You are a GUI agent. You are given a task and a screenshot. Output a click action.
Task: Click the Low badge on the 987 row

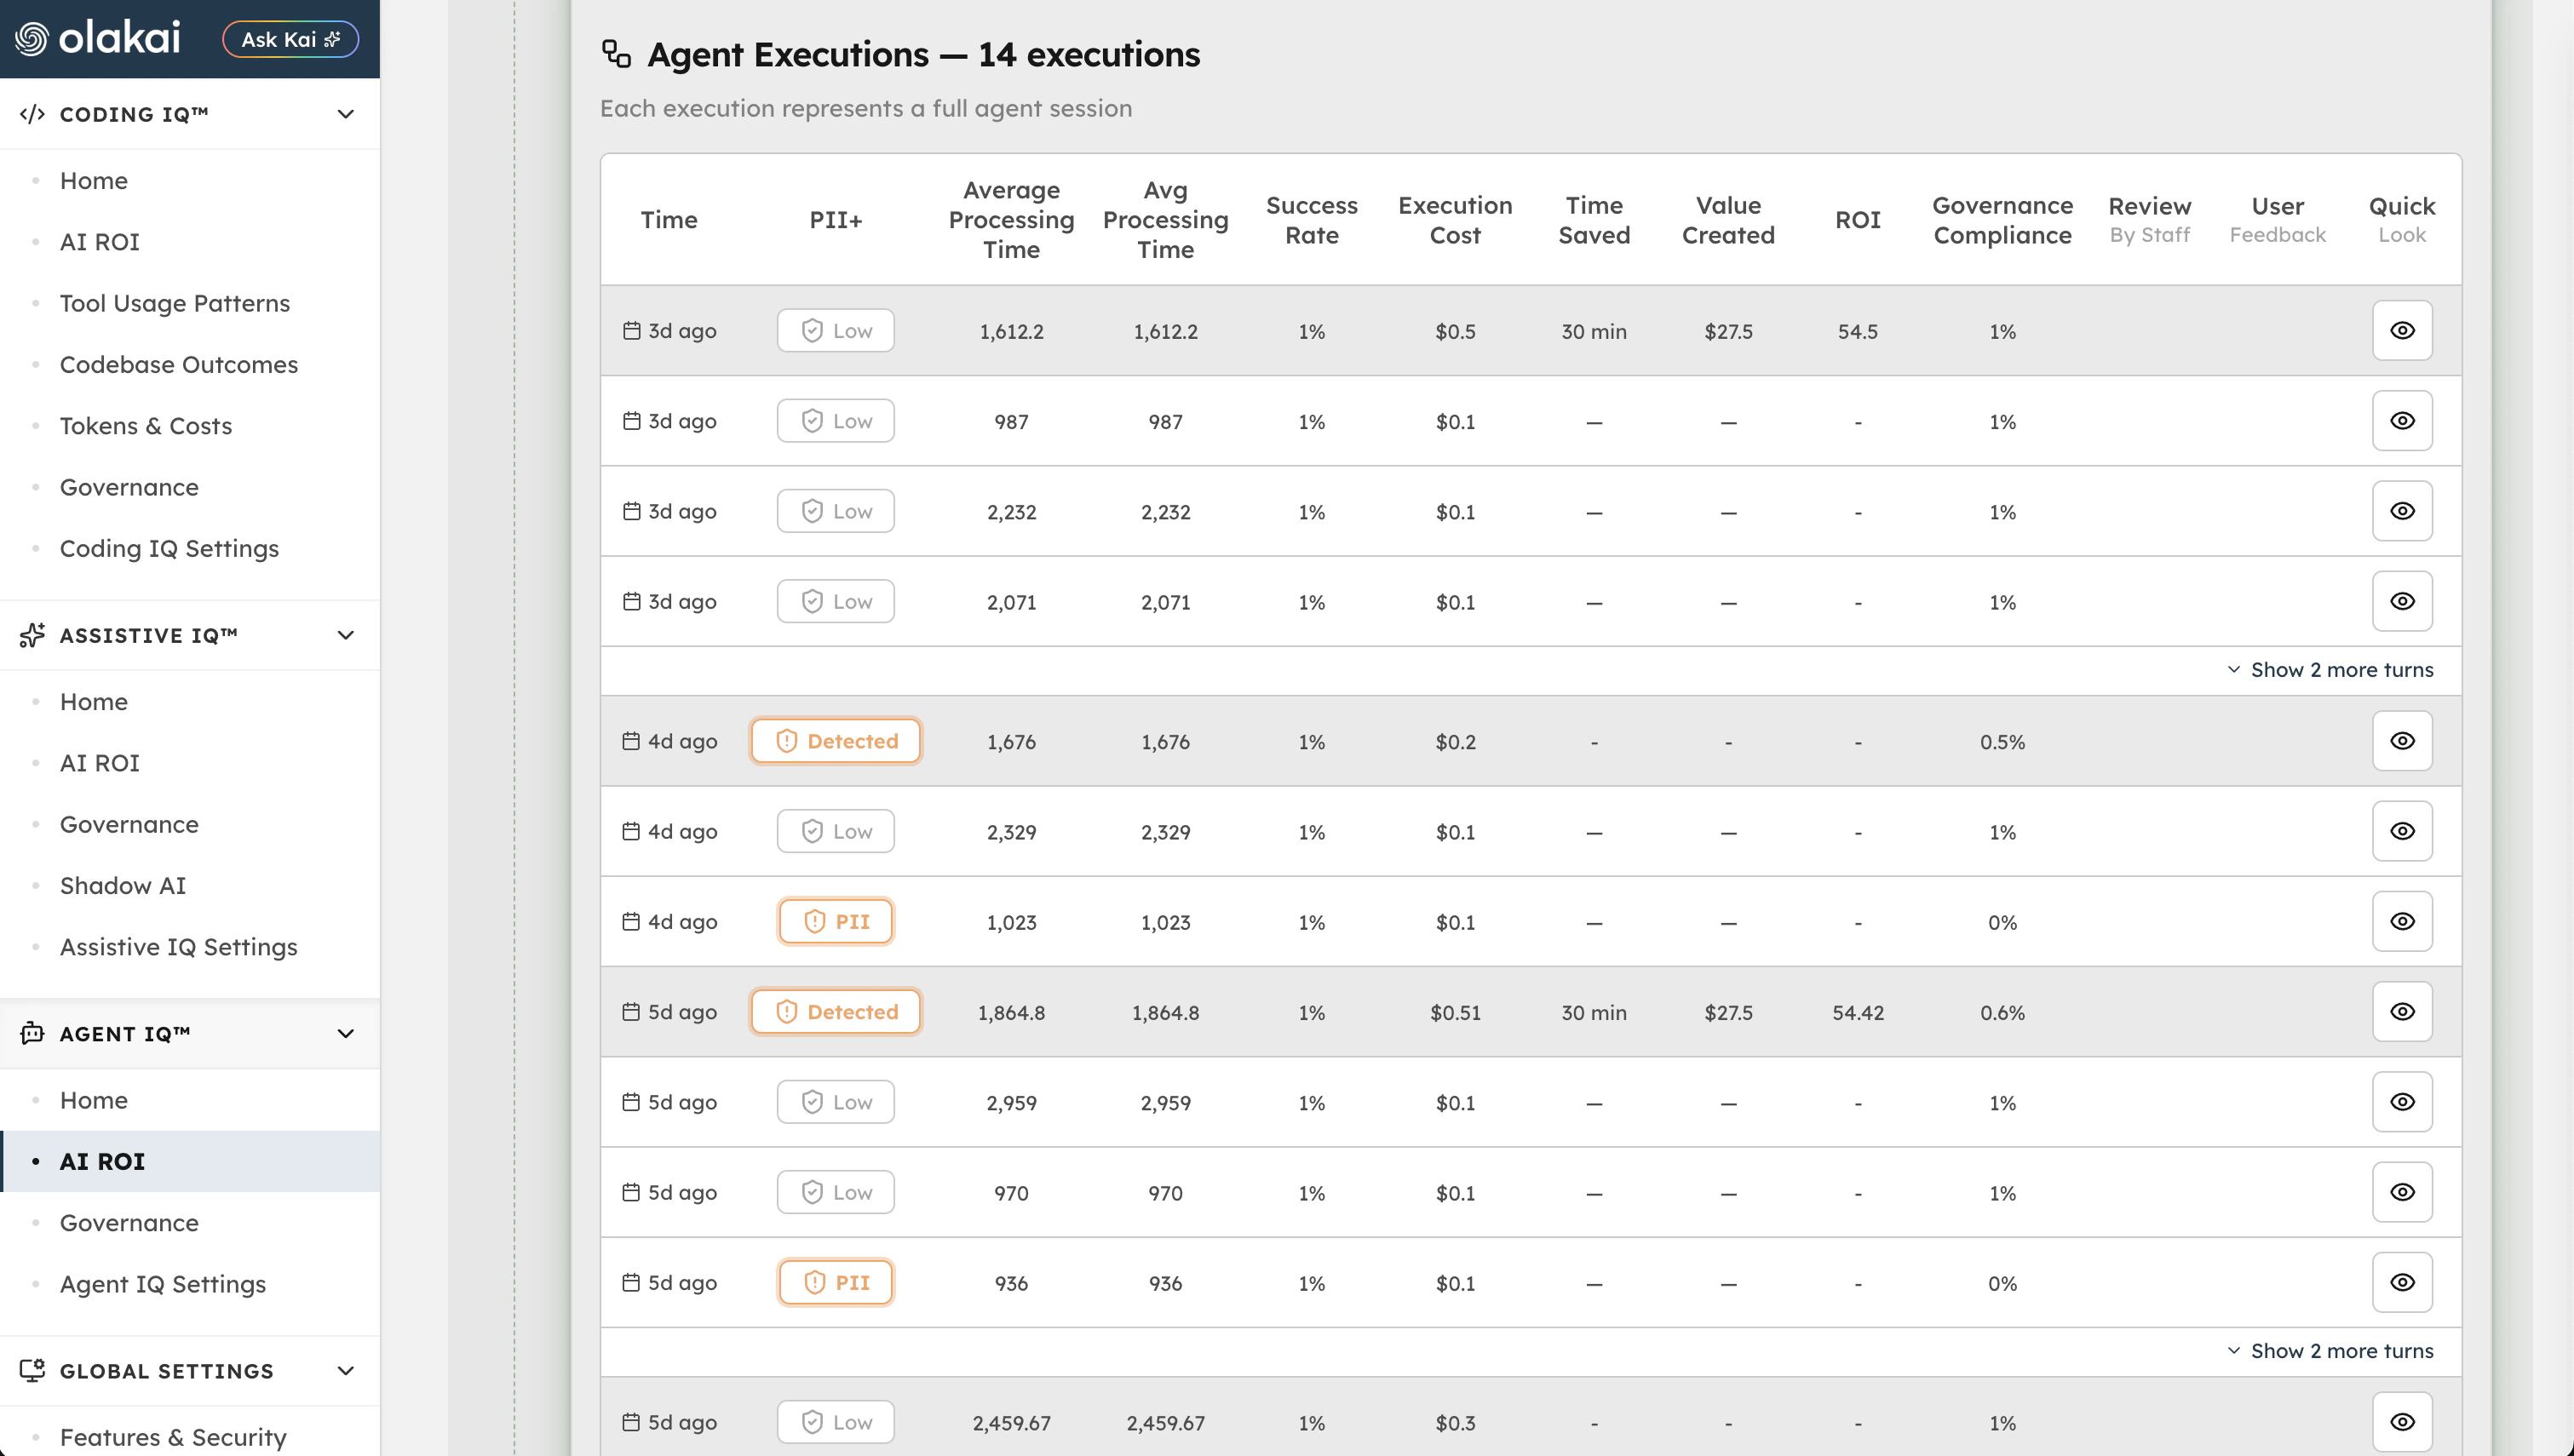click(x=836, y=421)
